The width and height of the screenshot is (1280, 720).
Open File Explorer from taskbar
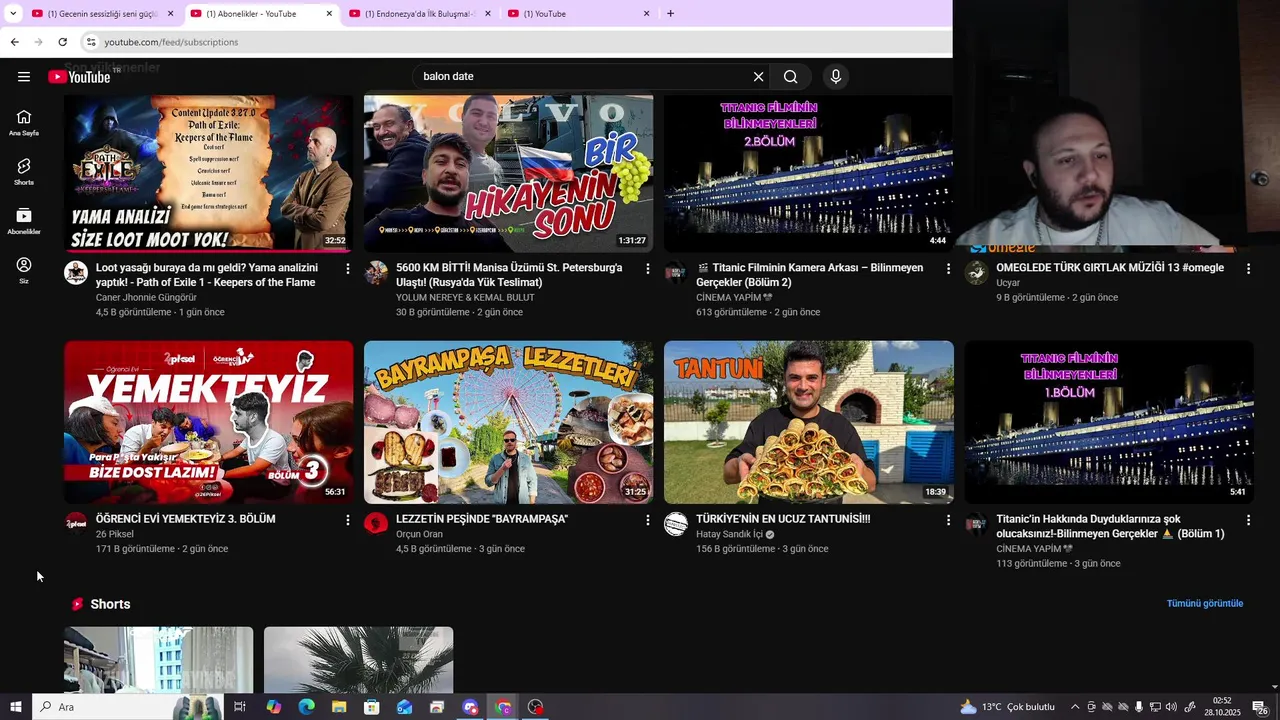coord(339,707)
